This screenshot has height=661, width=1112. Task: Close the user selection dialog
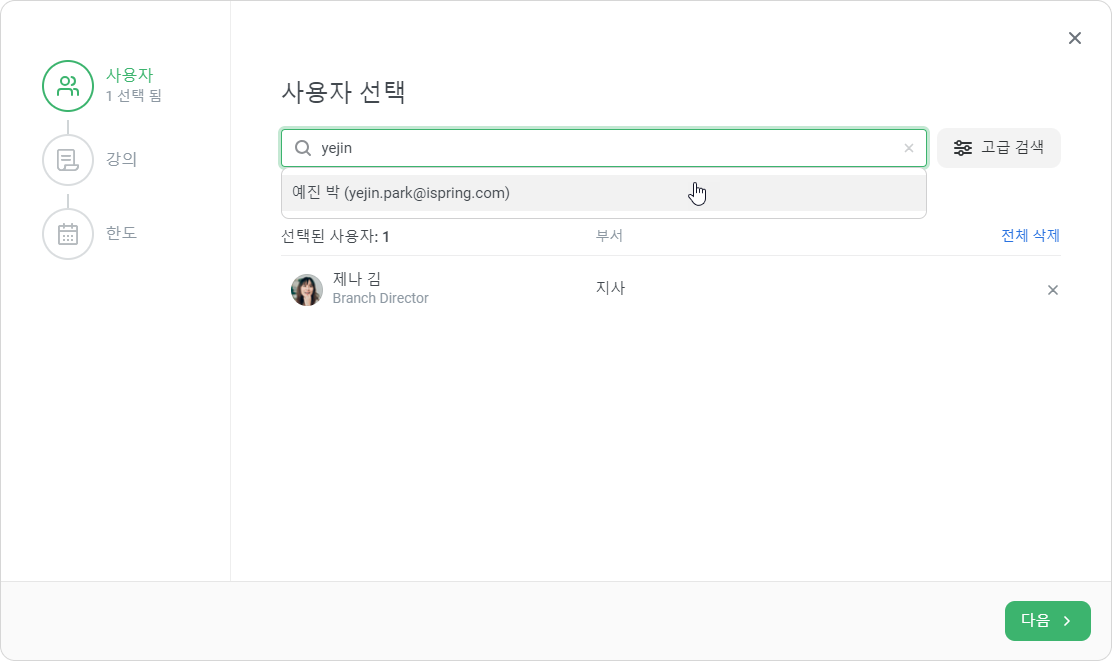[1075, 38]
